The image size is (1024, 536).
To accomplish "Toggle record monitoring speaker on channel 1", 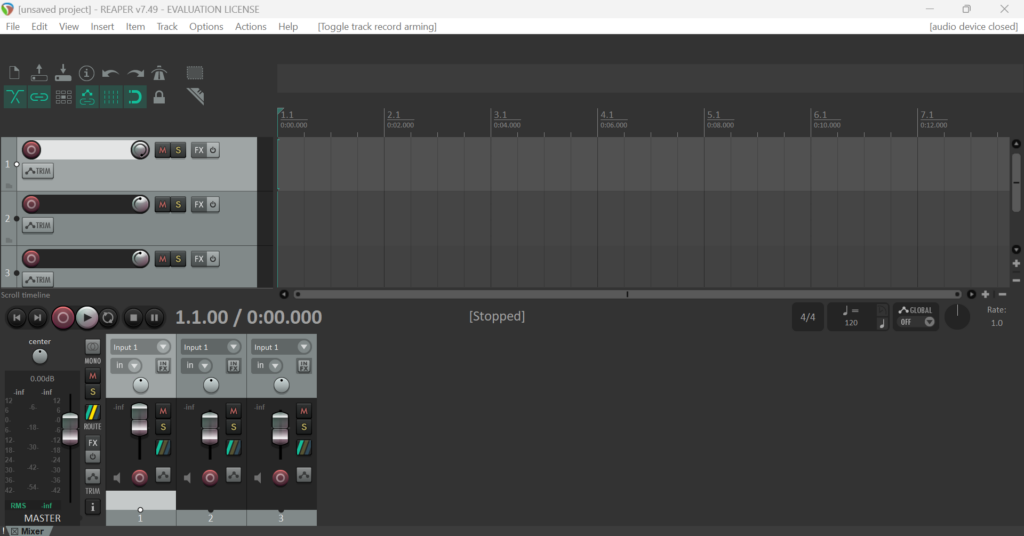I will coord(117,478).
